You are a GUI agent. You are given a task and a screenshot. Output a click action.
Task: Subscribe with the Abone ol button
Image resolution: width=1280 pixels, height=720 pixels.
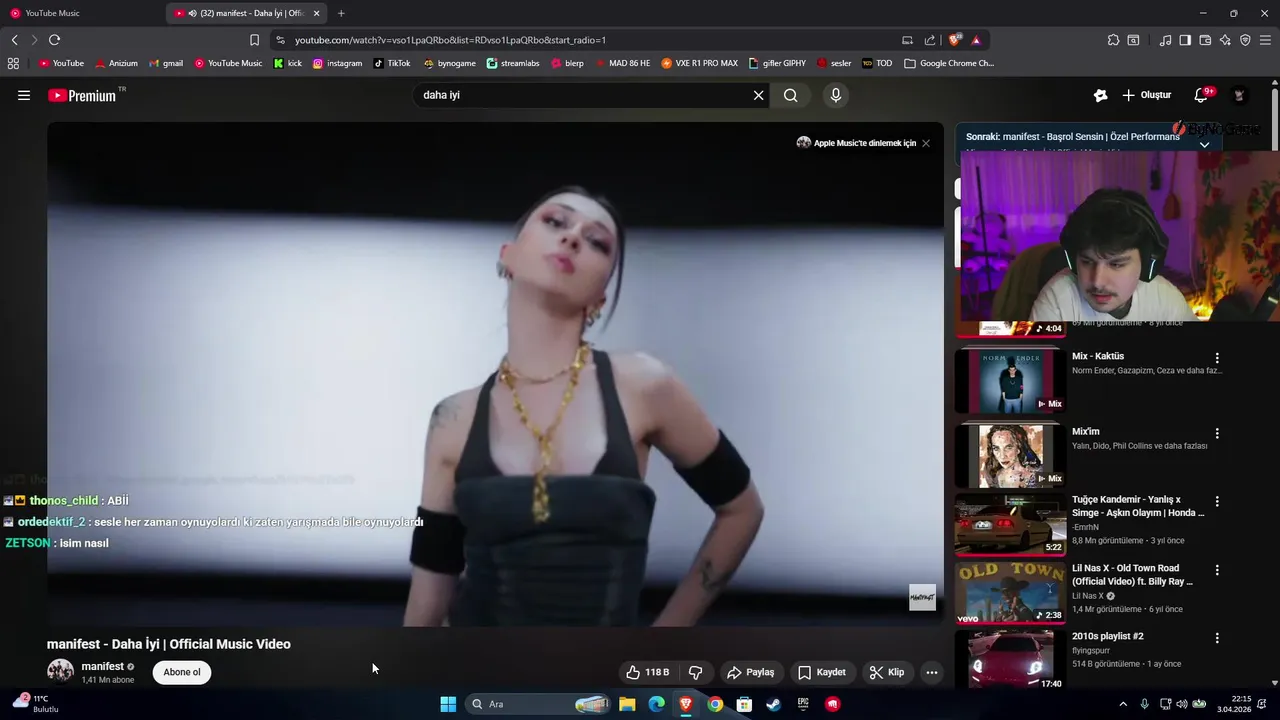point(182,672)
